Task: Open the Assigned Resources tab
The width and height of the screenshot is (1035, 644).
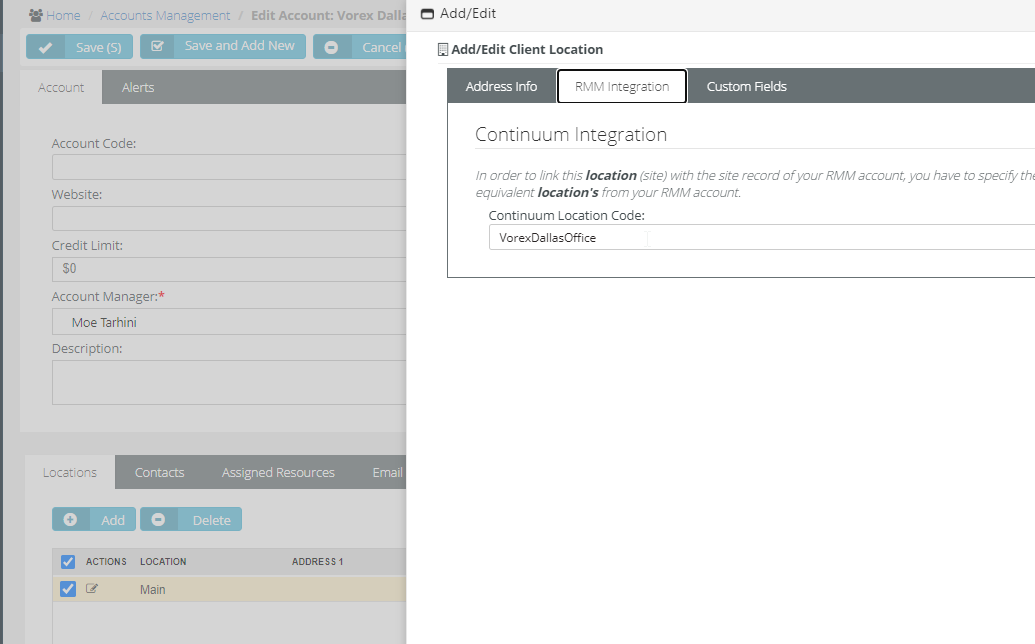Action: coord(278,472)
